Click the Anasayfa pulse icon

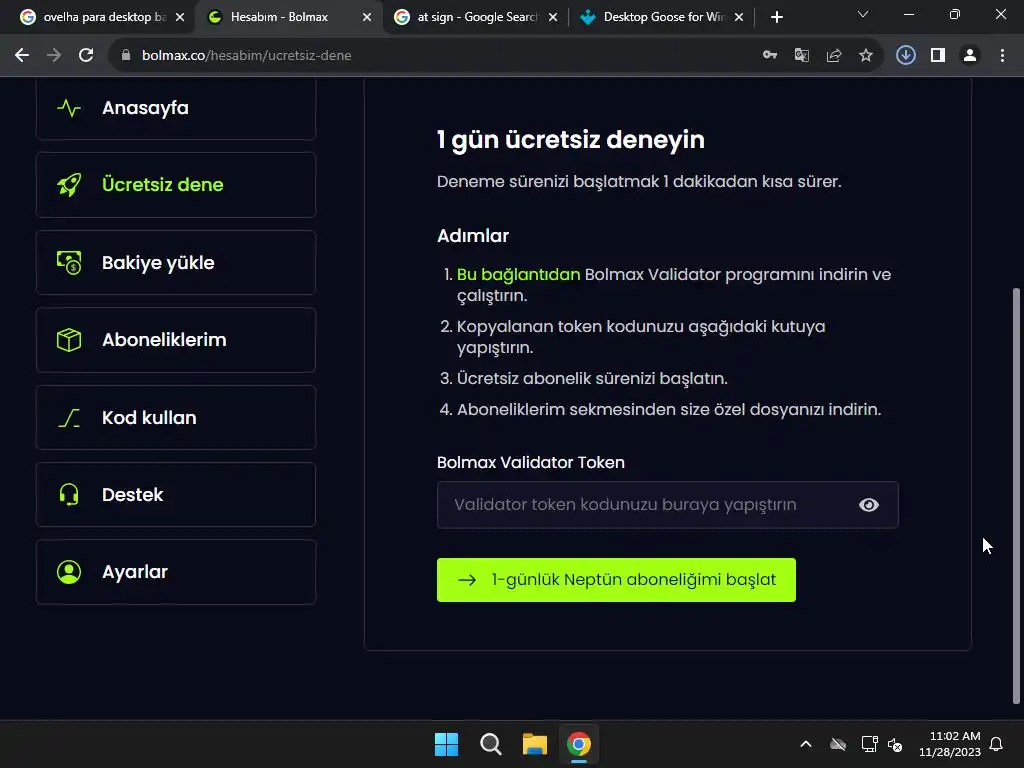point(69,108)
